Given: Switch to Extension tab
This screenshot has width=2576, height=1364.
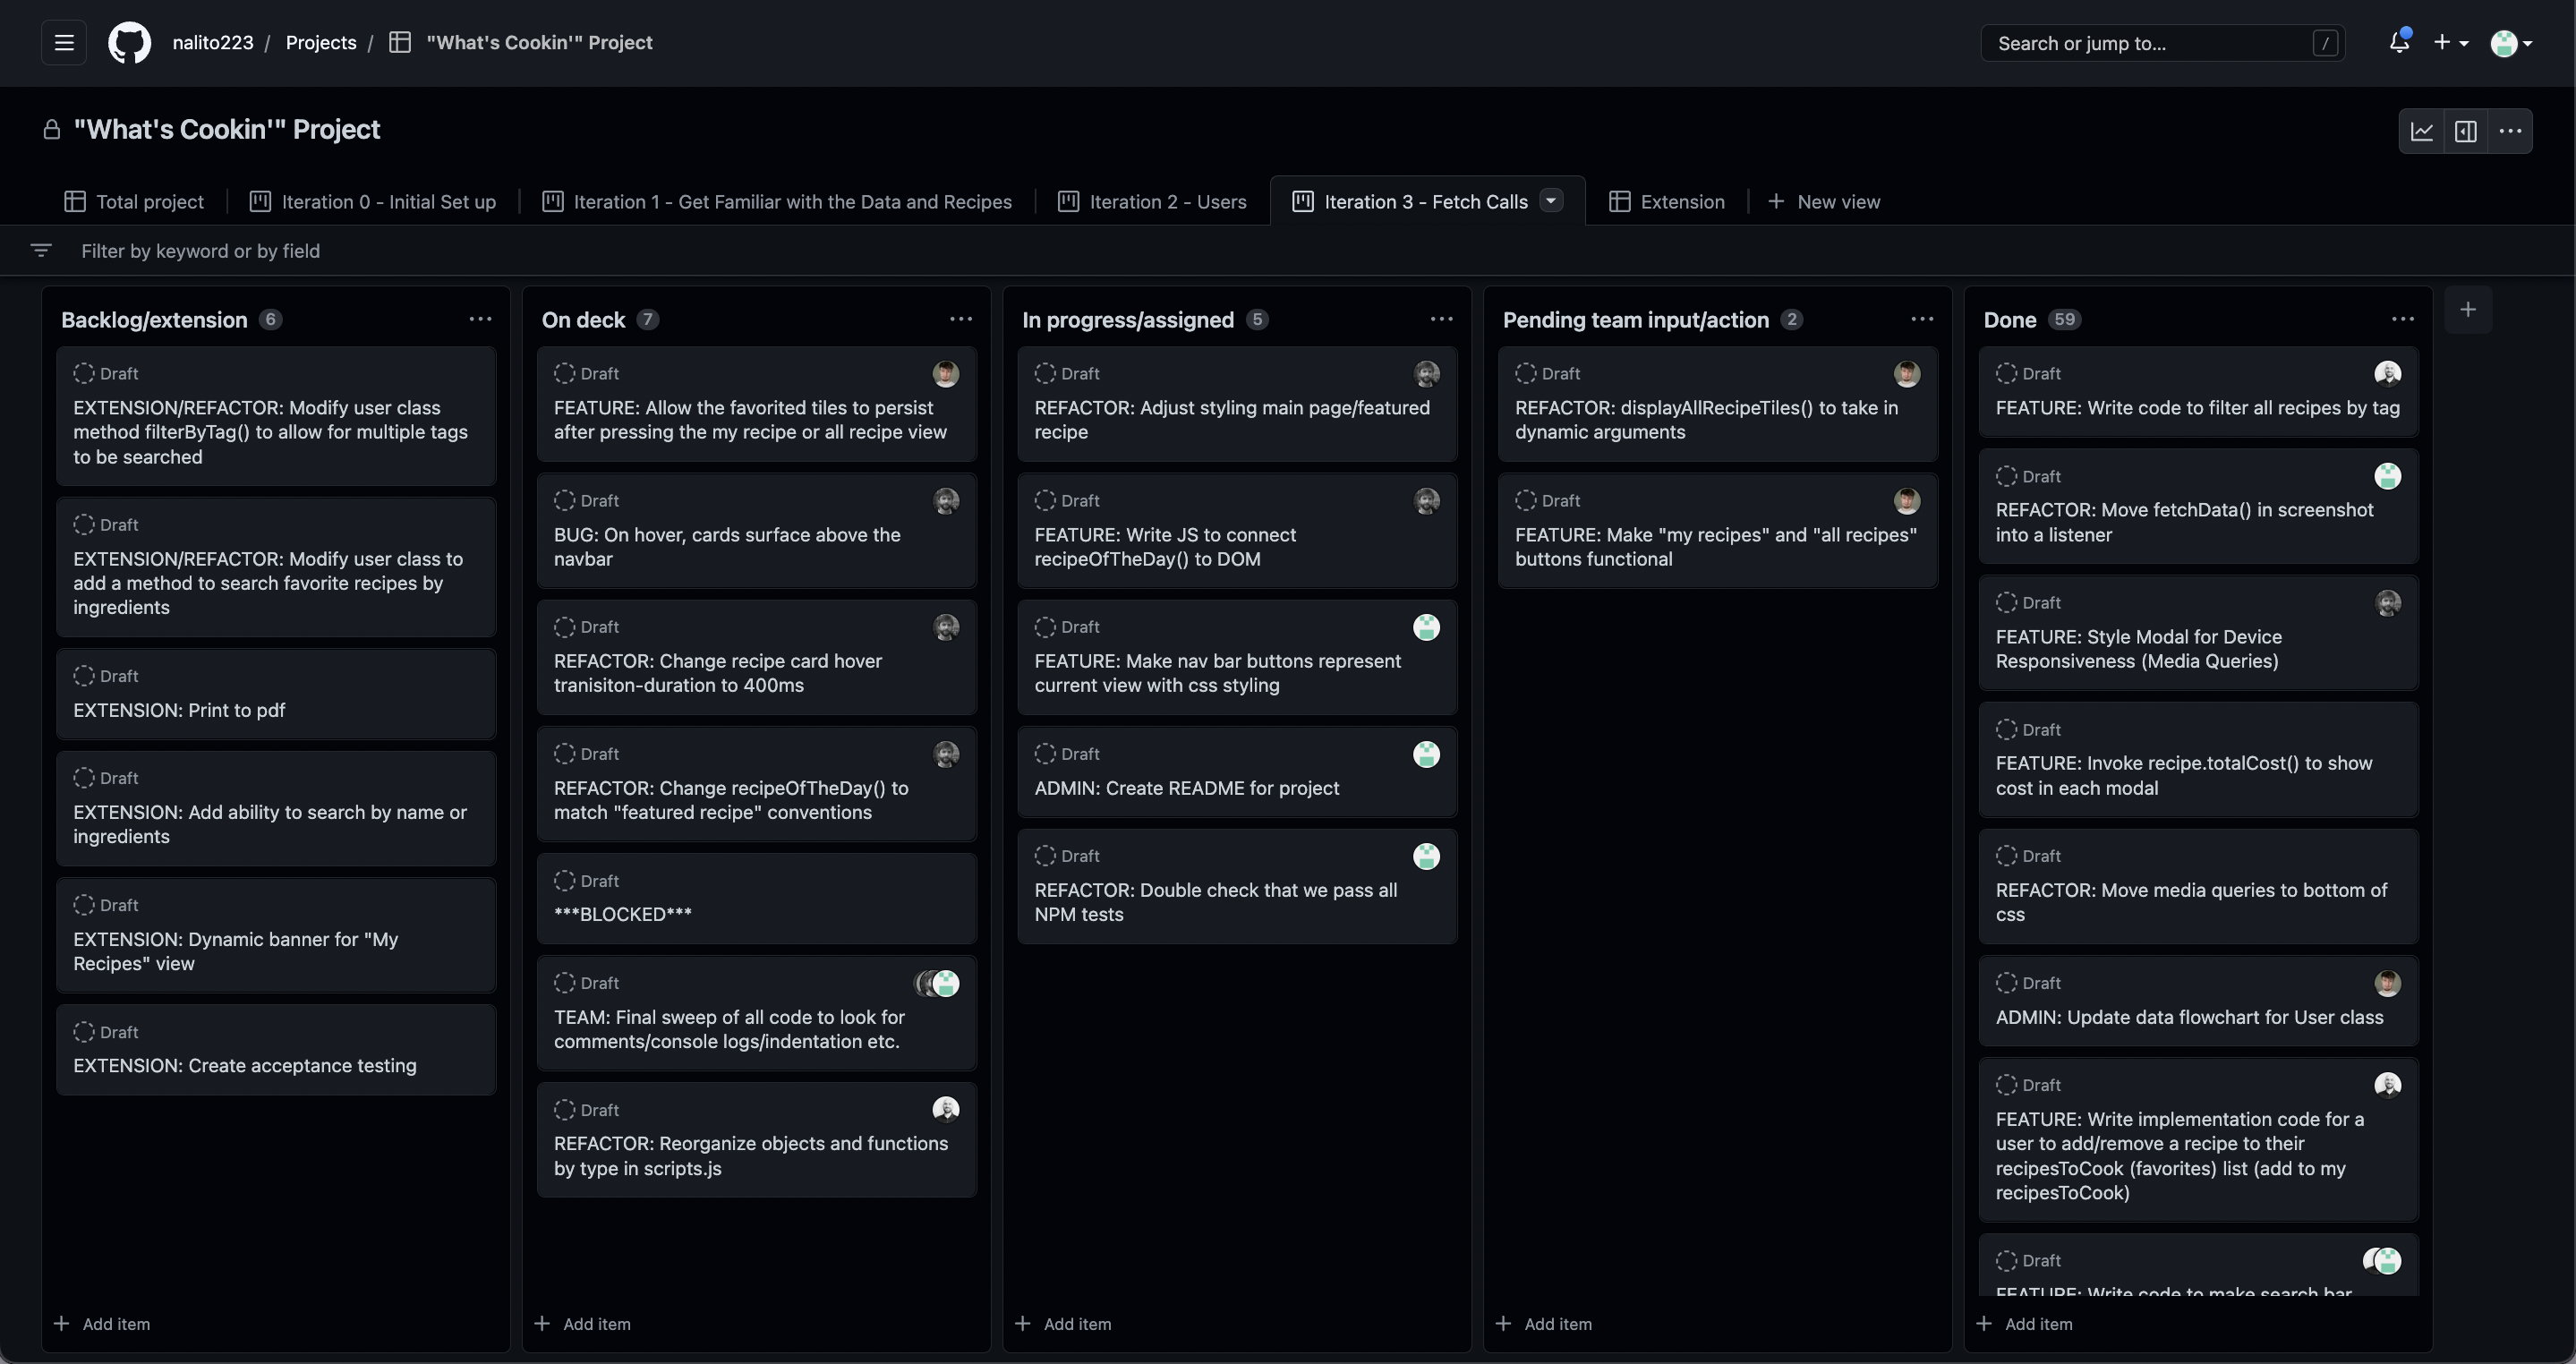Looking at the screenshot, I should click(1667, 201).
